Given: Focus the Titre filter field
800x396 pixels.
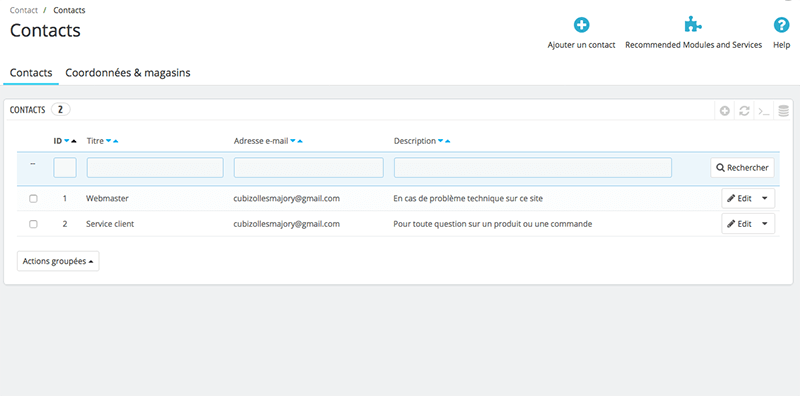Looking at the screenshot, I should [155, 167].
